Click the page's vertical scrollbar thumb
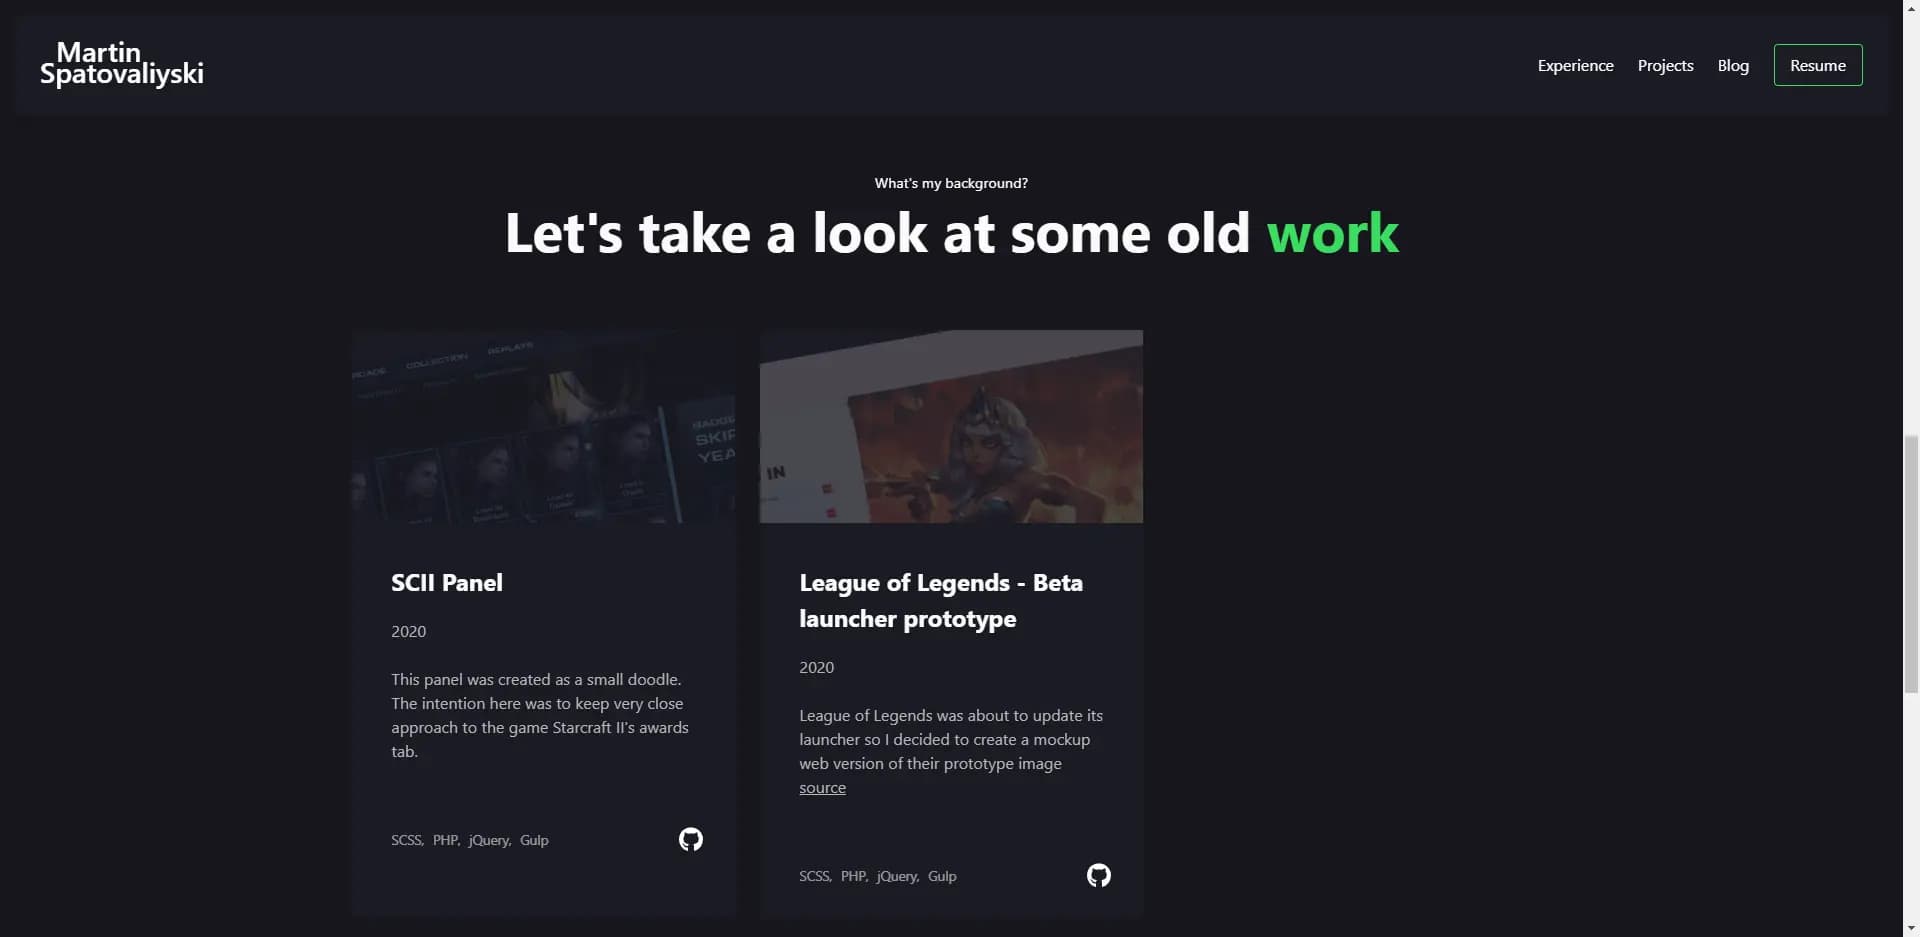1920x937 pixels. [1911, 564]
